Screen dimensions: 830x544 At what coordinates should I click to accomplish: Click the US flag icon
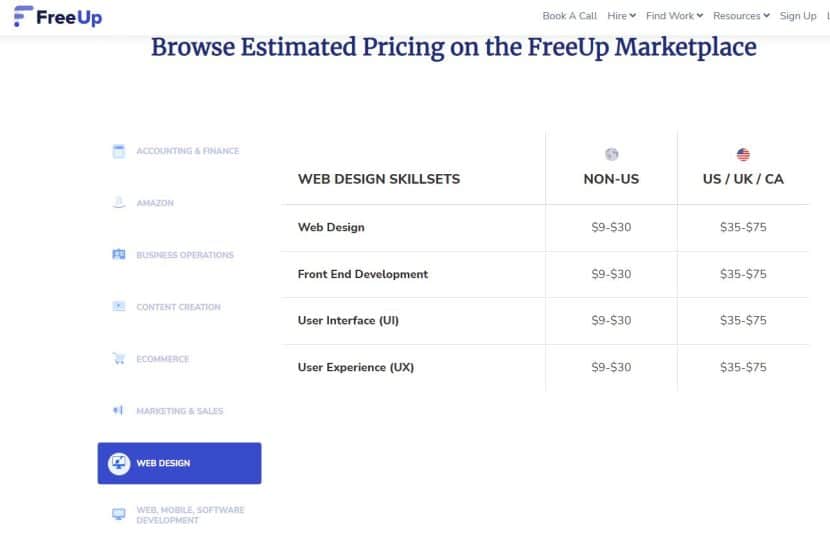pos(743,155)
